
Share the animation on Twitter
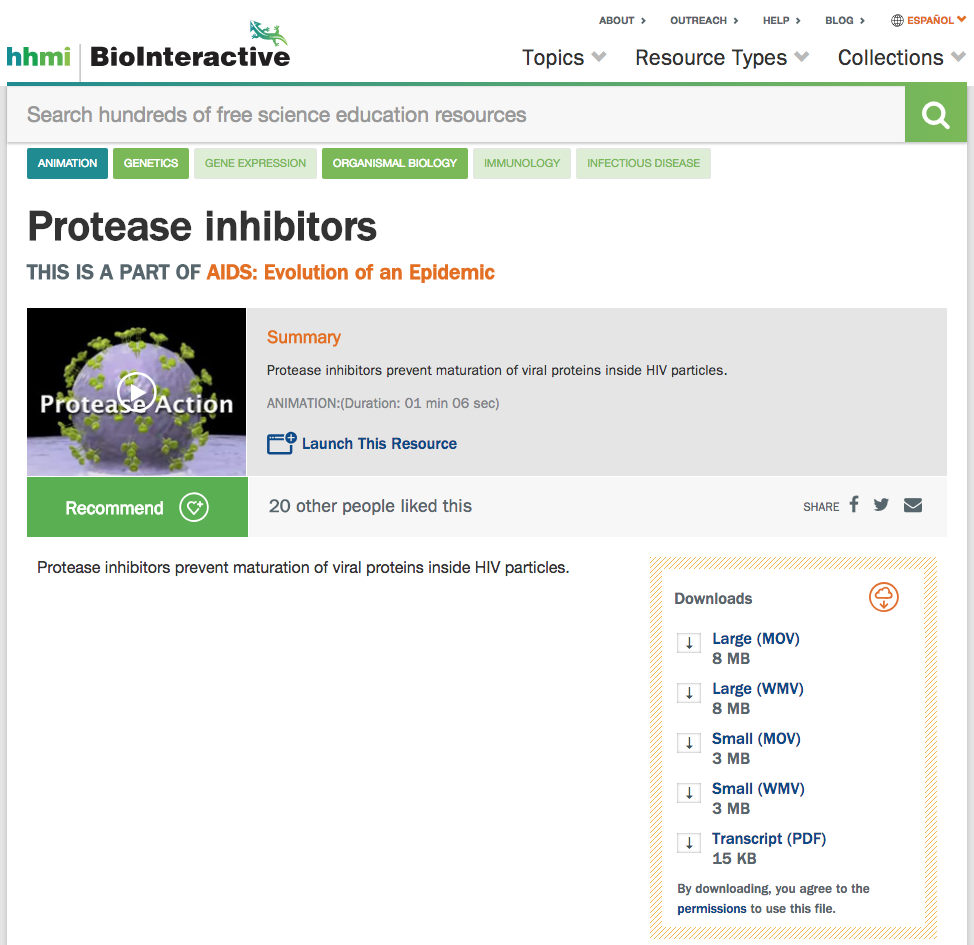pos(881,506)
